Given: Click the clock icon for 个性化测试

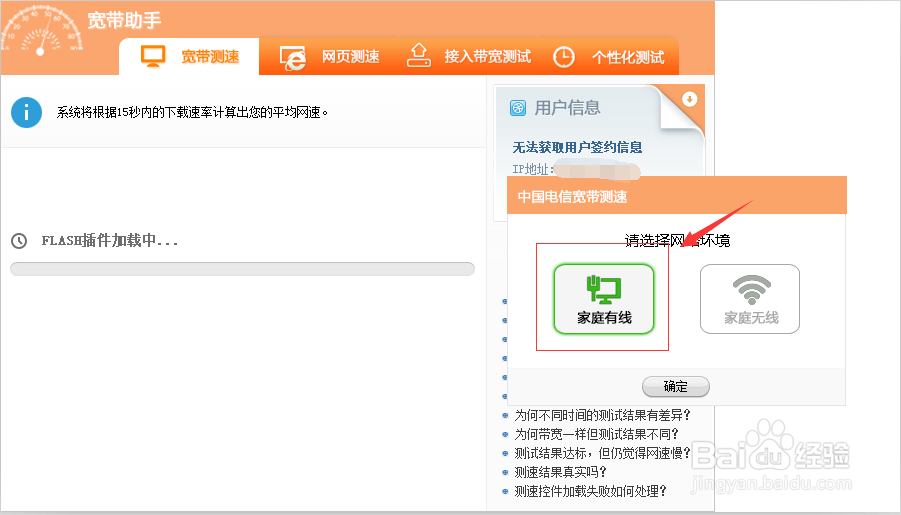Looking at the screenshot, I should [x=564, y=57].
